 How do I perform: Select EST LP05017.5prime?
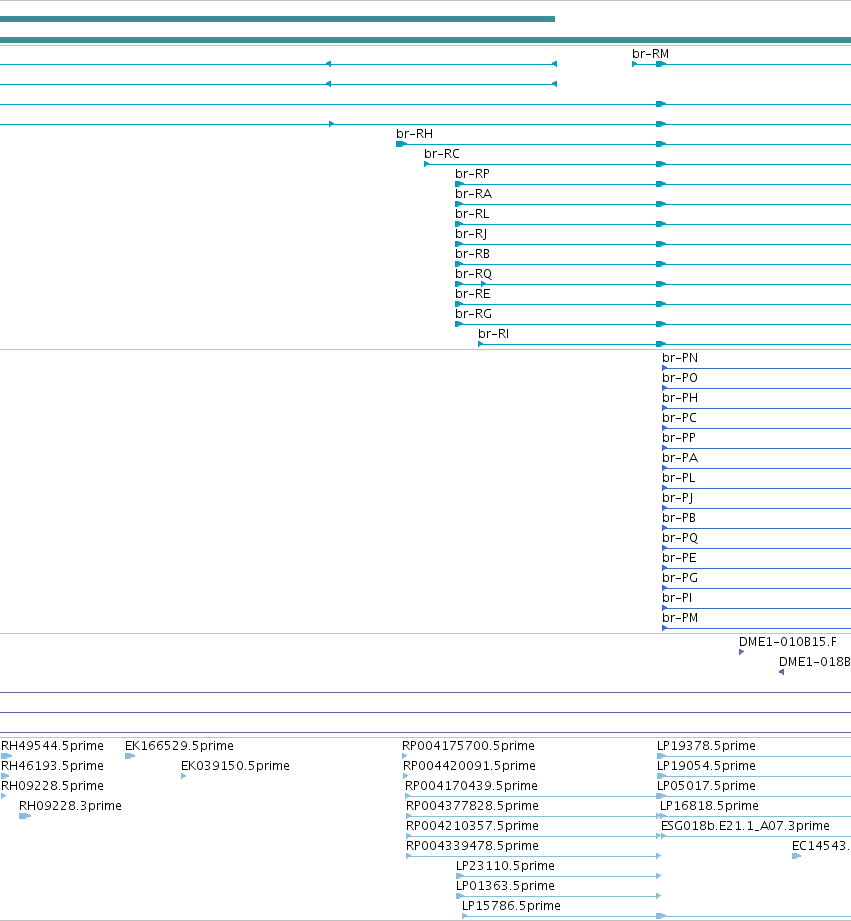(x=706, y=785)
